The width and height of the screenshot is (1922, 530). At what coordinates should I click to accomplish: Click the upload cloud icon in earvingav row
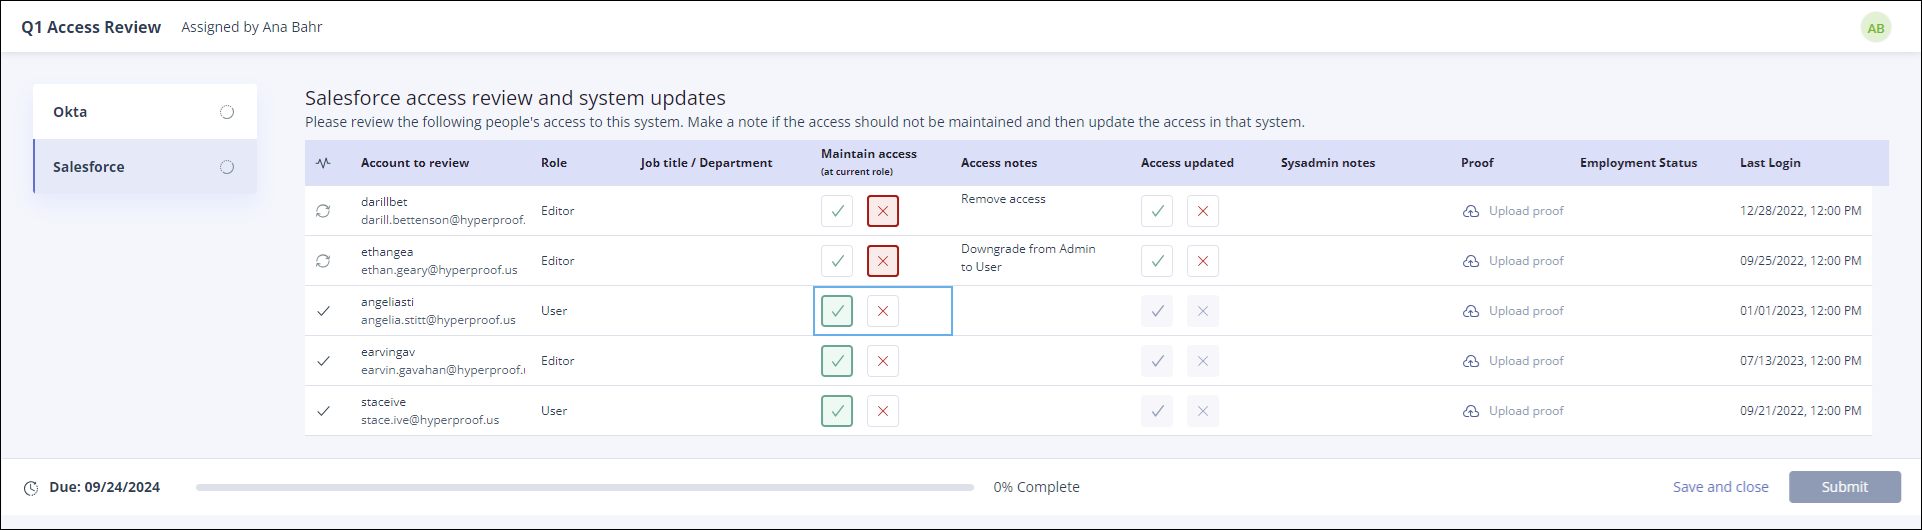1471,361
